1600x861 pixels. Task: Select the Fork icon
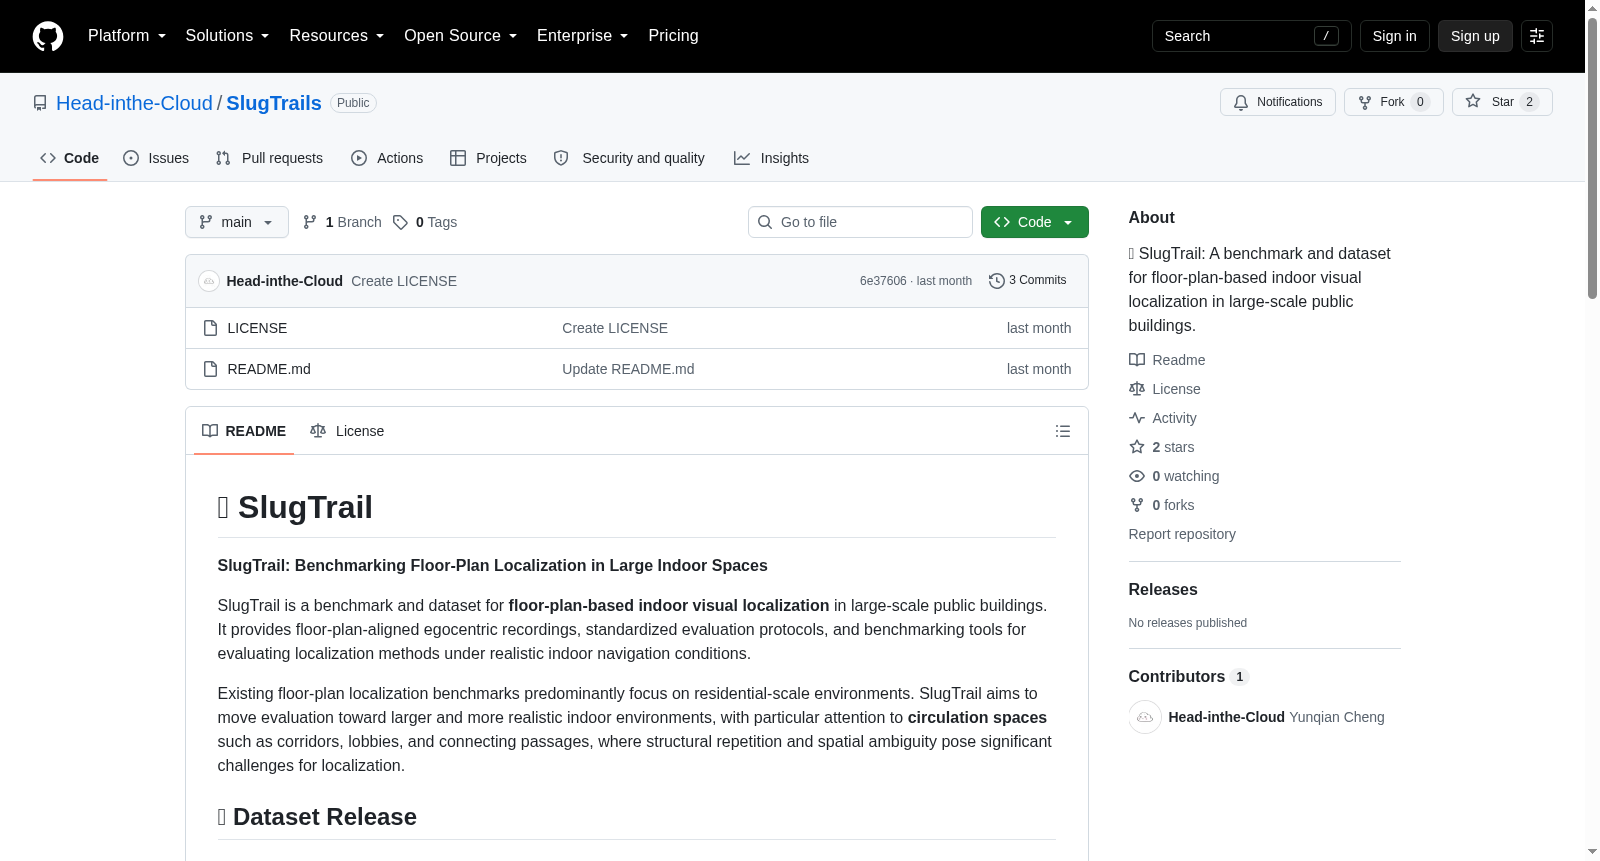tap(1365, 102)
